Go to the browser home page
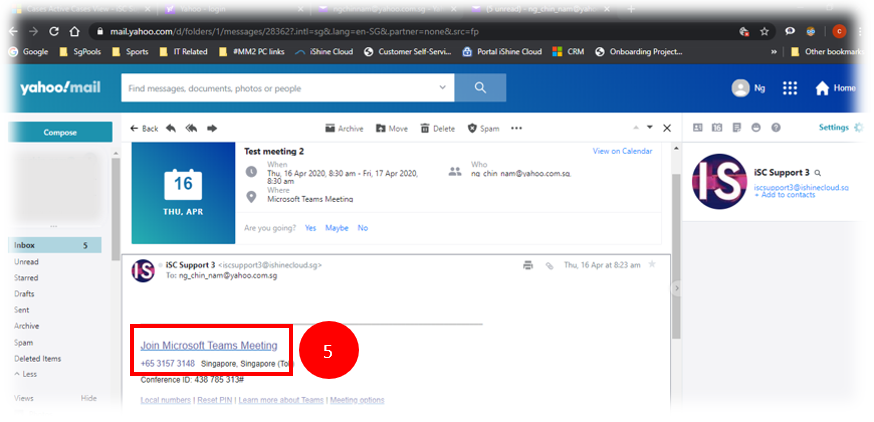The image size is (874, 422). [x=74, y=32]
